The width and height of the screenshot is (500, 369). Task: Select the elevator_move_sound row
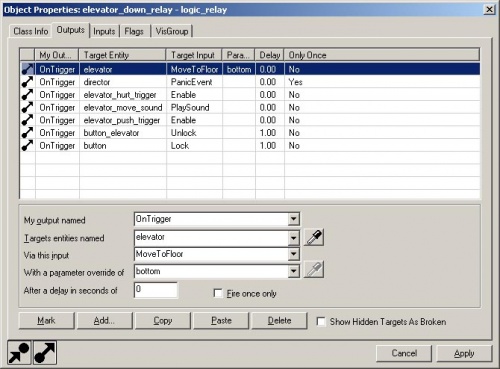coord(250,107)
